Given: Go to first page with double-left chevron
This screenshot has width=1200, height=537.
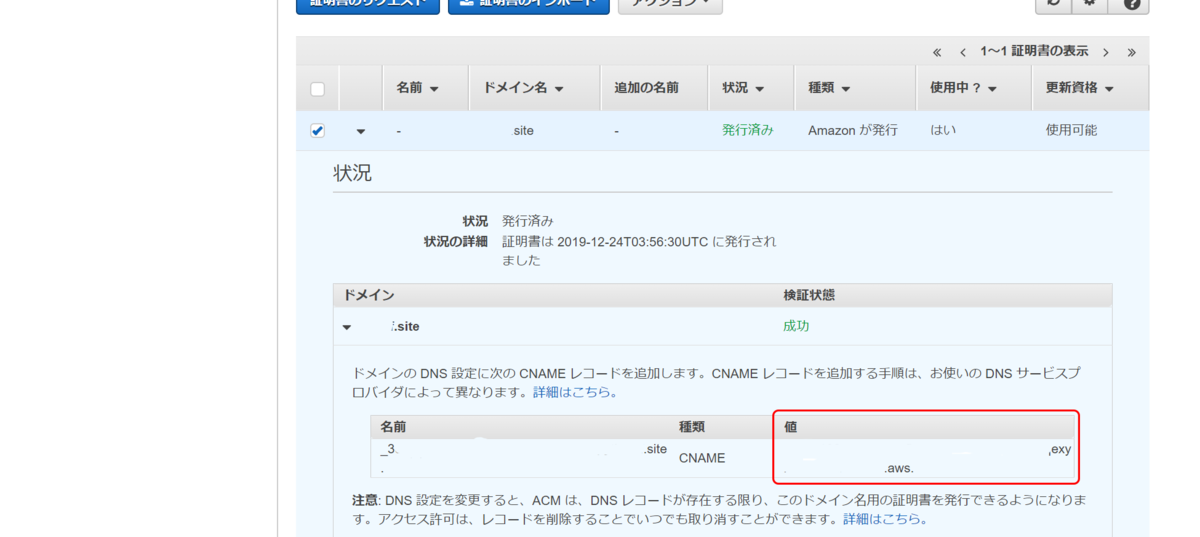Looking at the screenshot, I should (x=937, y=52).
